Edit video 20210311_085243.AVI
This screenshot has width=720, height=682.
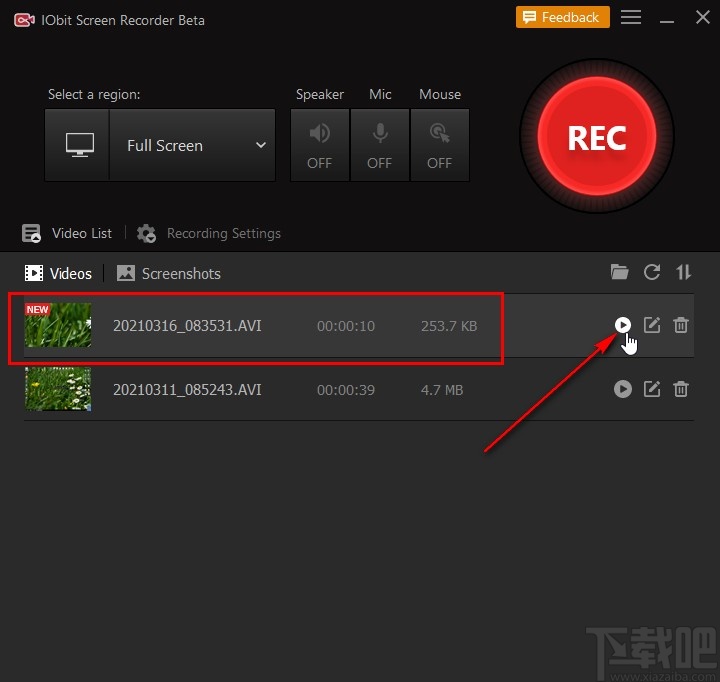tap(652, 389)
